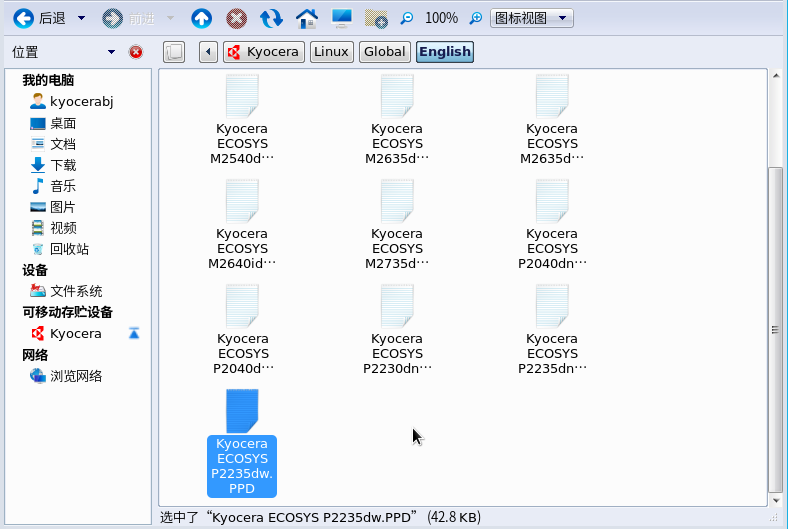Open 下载 in the sidebar

click(63, 165)
